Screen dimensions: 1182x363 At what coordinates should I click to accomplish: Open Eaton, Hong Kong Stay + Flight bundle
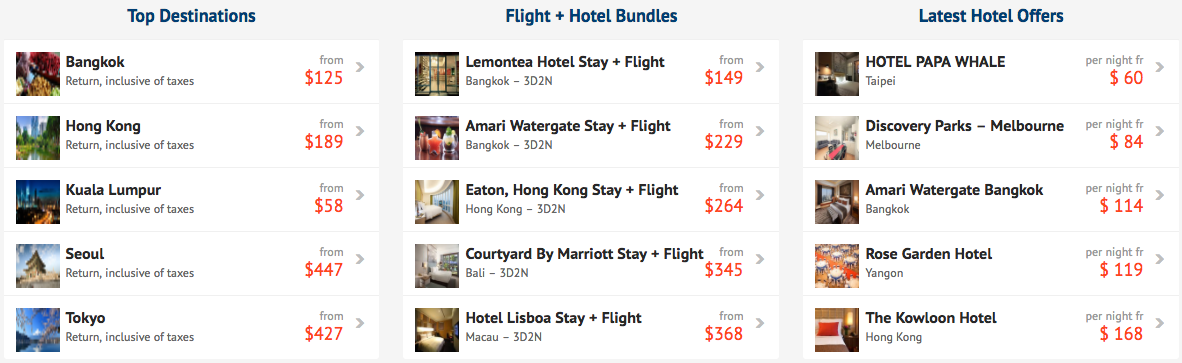coord(572,190)
